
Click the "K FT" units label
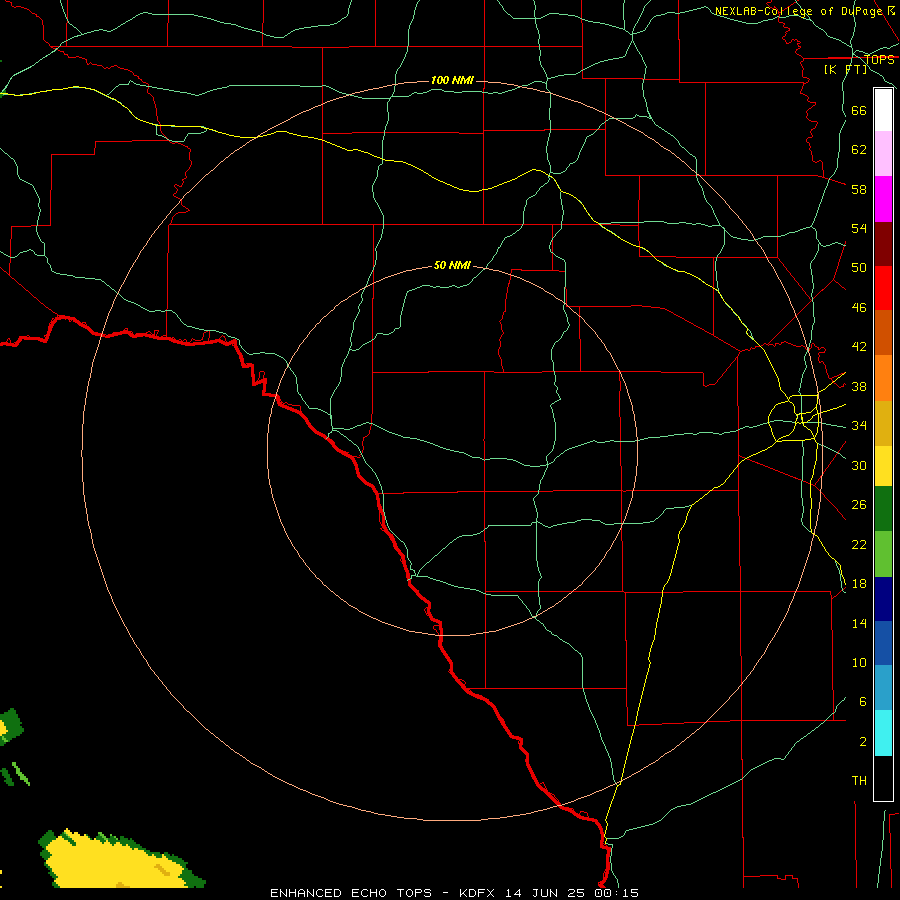coord(845,69)
